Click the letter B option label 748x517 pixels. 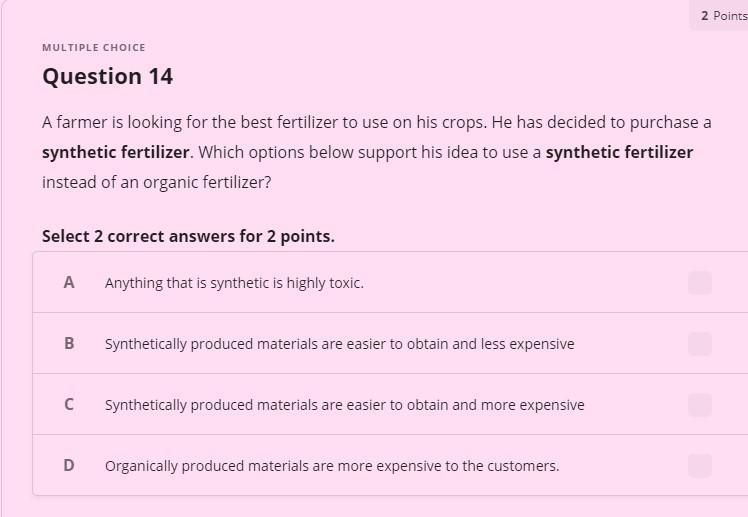[x=69, y=344]
